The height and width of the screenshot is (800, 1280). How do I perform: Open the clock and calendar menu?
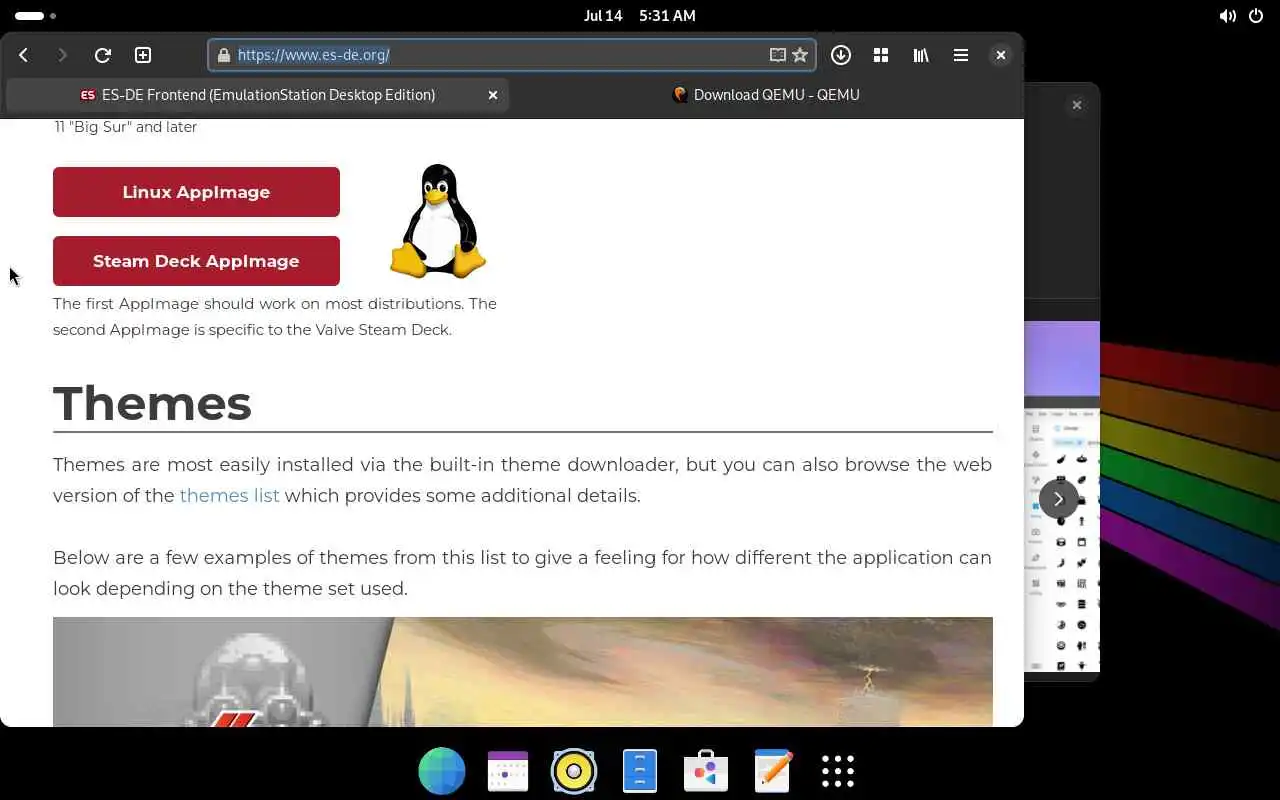(640, 16)
